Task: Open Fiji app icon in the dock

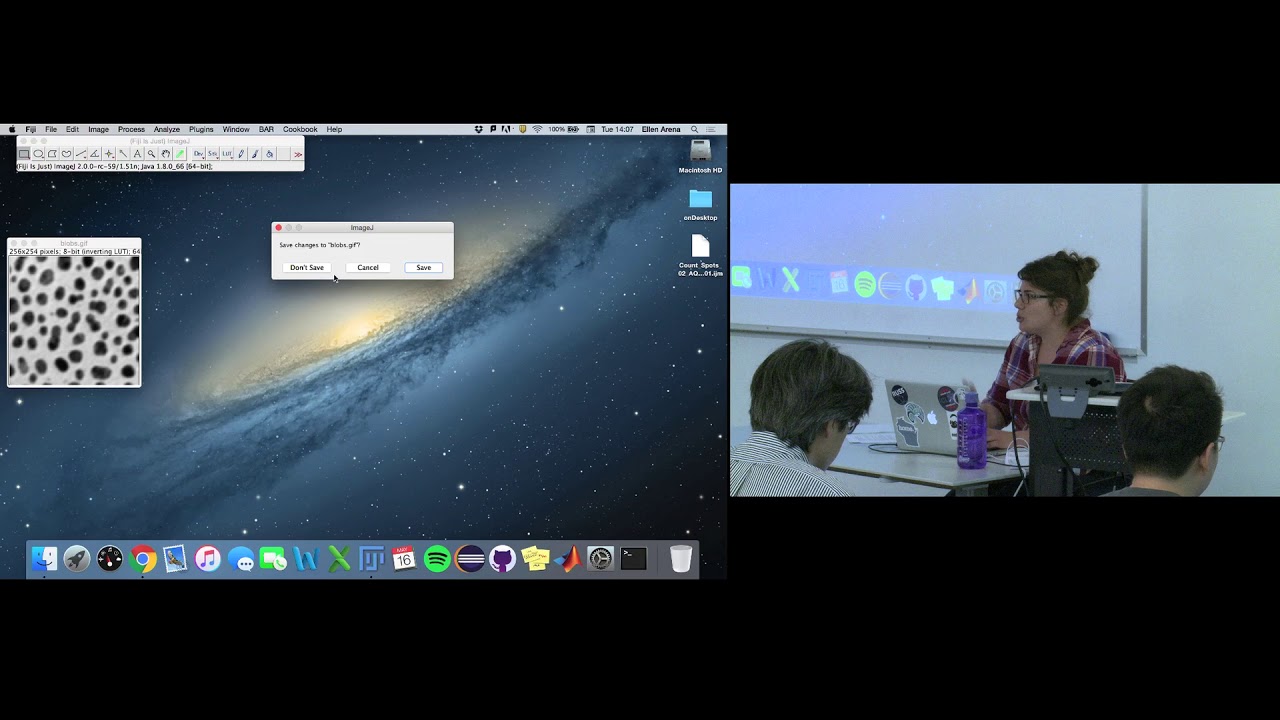Action: 371,558
